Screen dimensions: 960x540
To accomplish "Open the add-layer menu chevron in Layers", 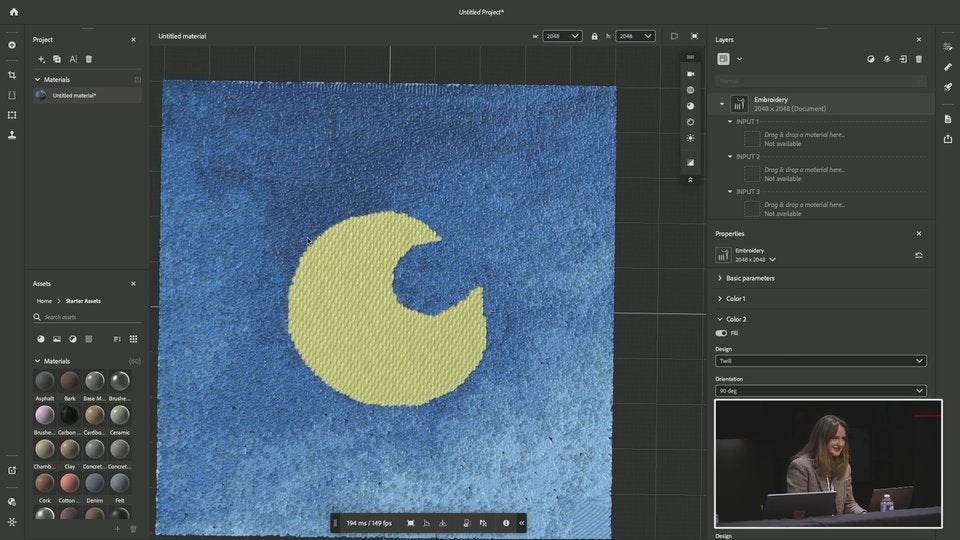I will [x=740, y=59].
